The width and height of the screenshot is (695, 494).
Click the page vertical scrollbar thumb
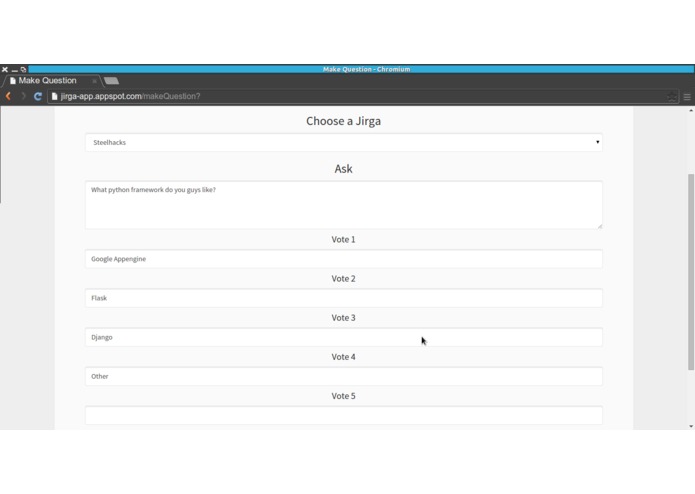(x=691, y=272)
